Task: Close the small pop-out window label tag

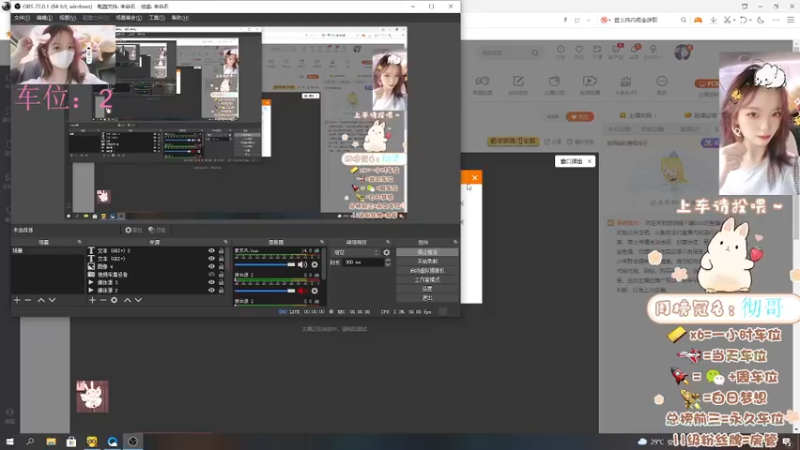Action: (x=589, y=161)
